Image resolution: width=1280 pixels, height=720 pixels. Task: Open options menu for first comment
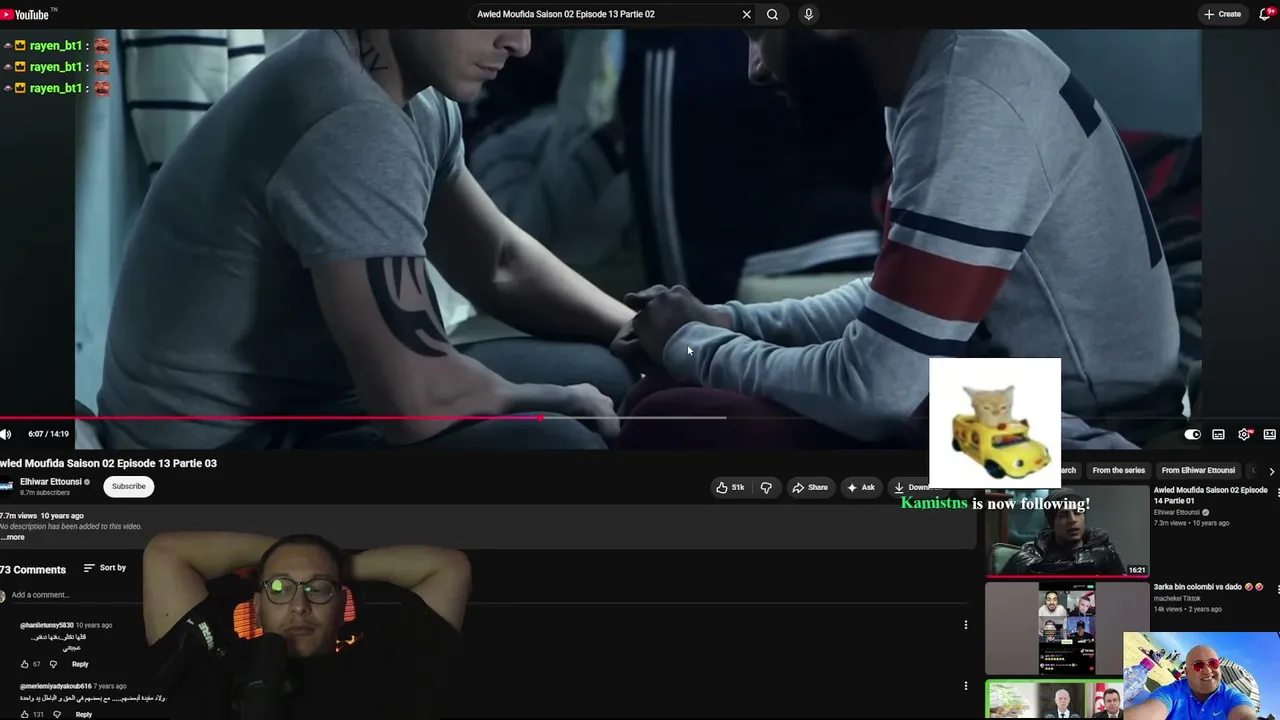966,625
